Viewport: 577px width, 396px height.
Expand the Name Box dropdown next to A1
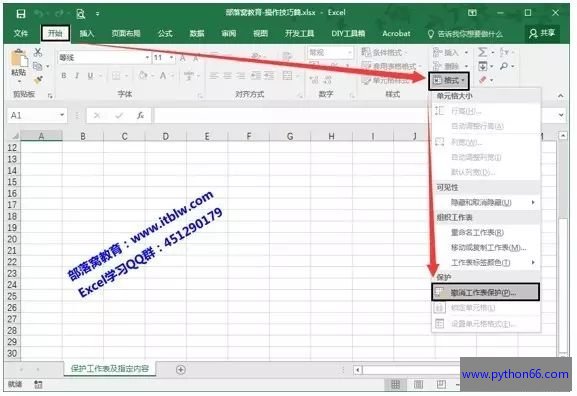coord(62,115)
